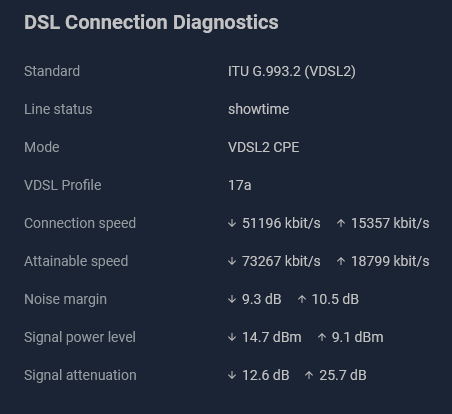Click the Noise margin upload arrow icon
452x414 pixels.
coord(302,299)
